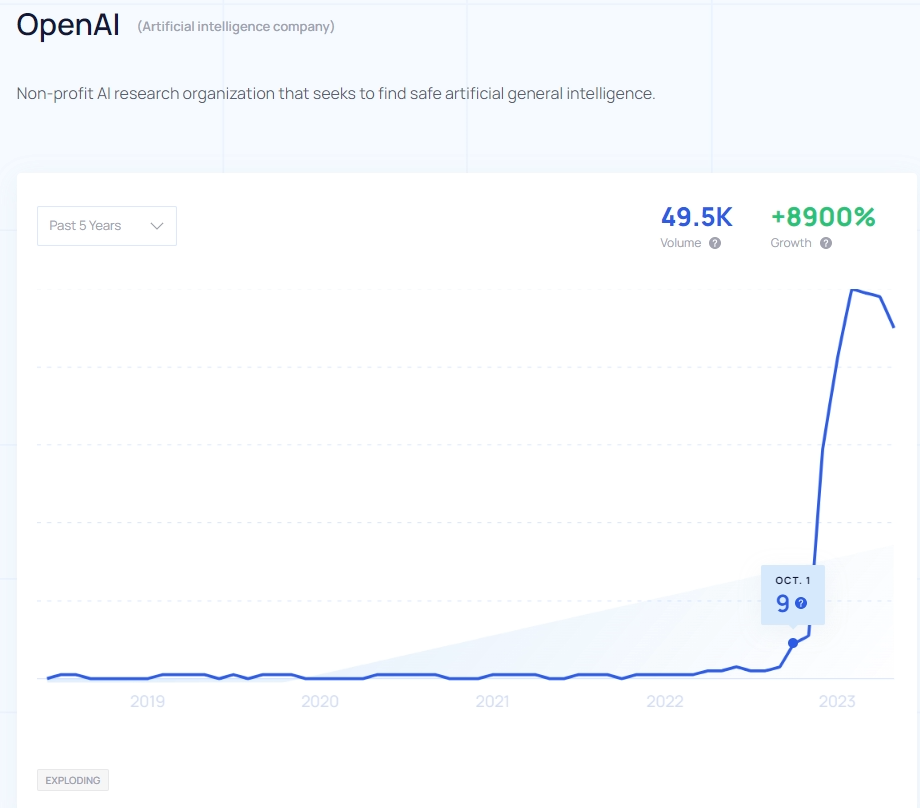Click the +8900% growth figure
920x808 pixels.
(823, 217)
